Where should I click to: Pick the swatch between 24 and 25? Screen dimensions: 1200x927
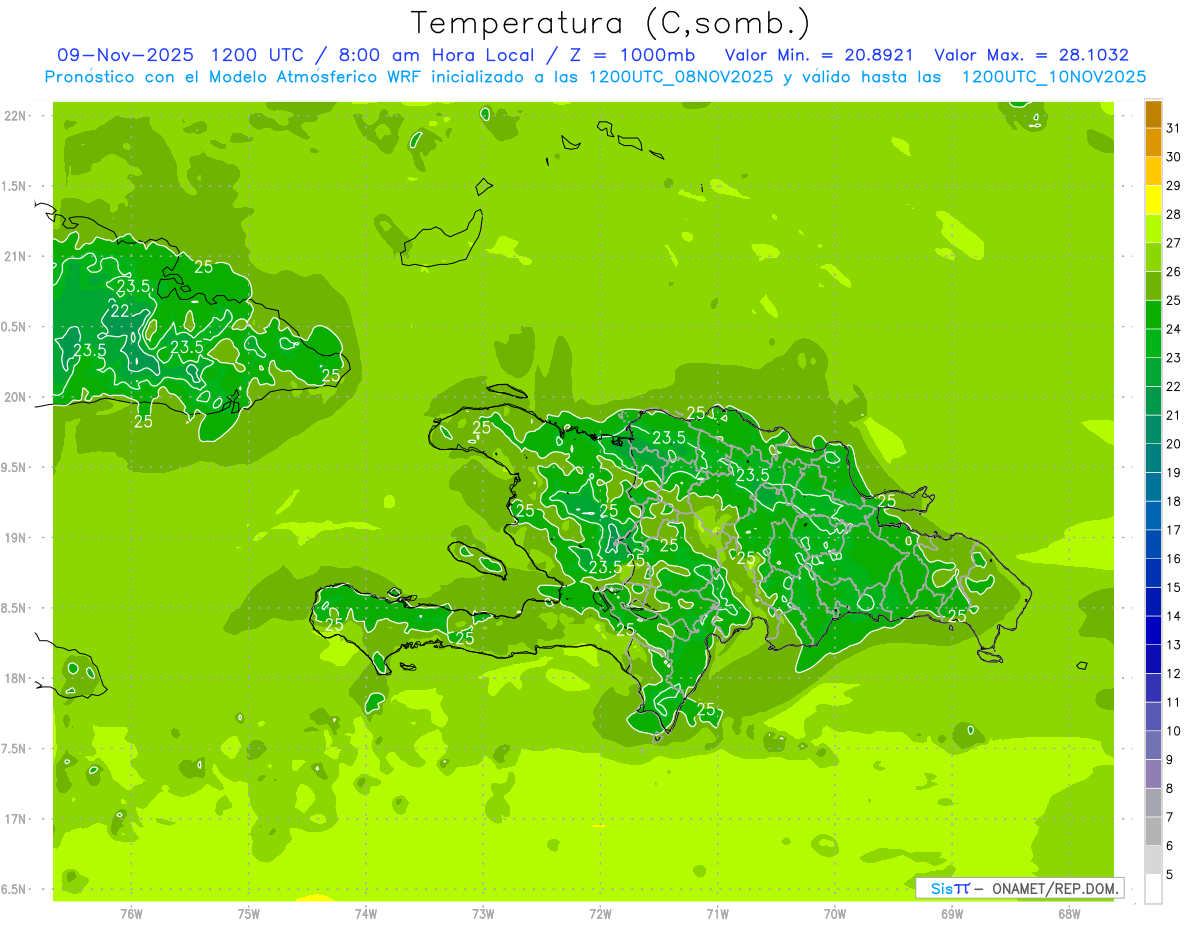(1153, 315)
